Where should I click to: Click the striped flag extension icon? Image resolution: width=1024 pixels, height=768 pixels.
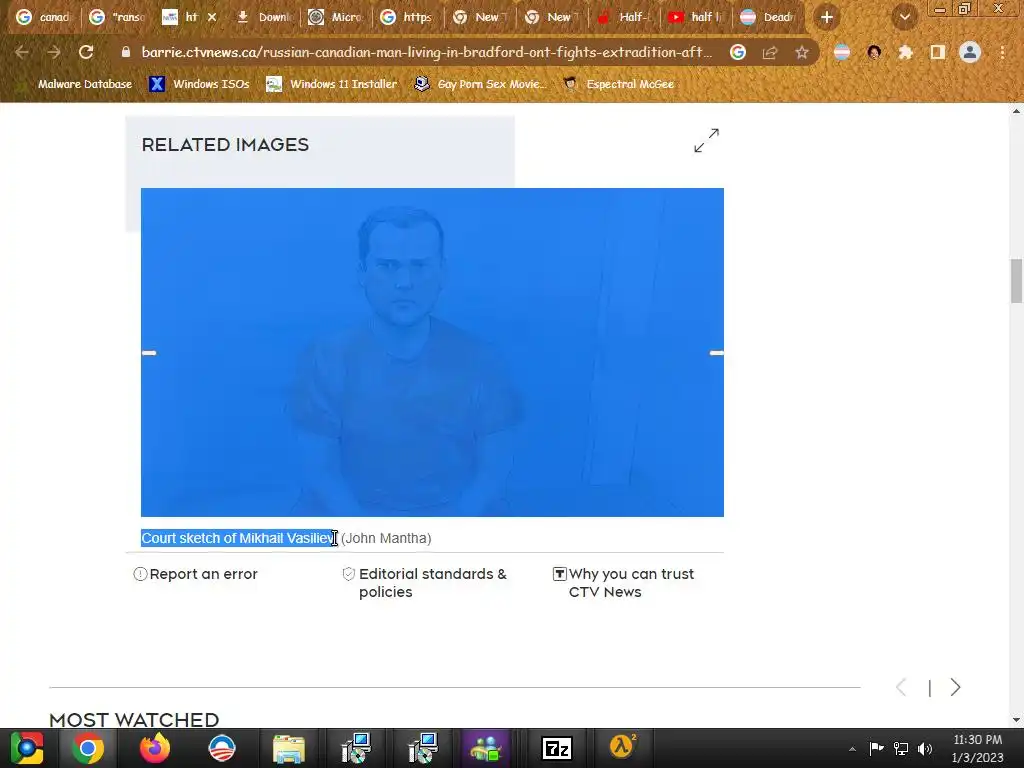tap(842, 52)
